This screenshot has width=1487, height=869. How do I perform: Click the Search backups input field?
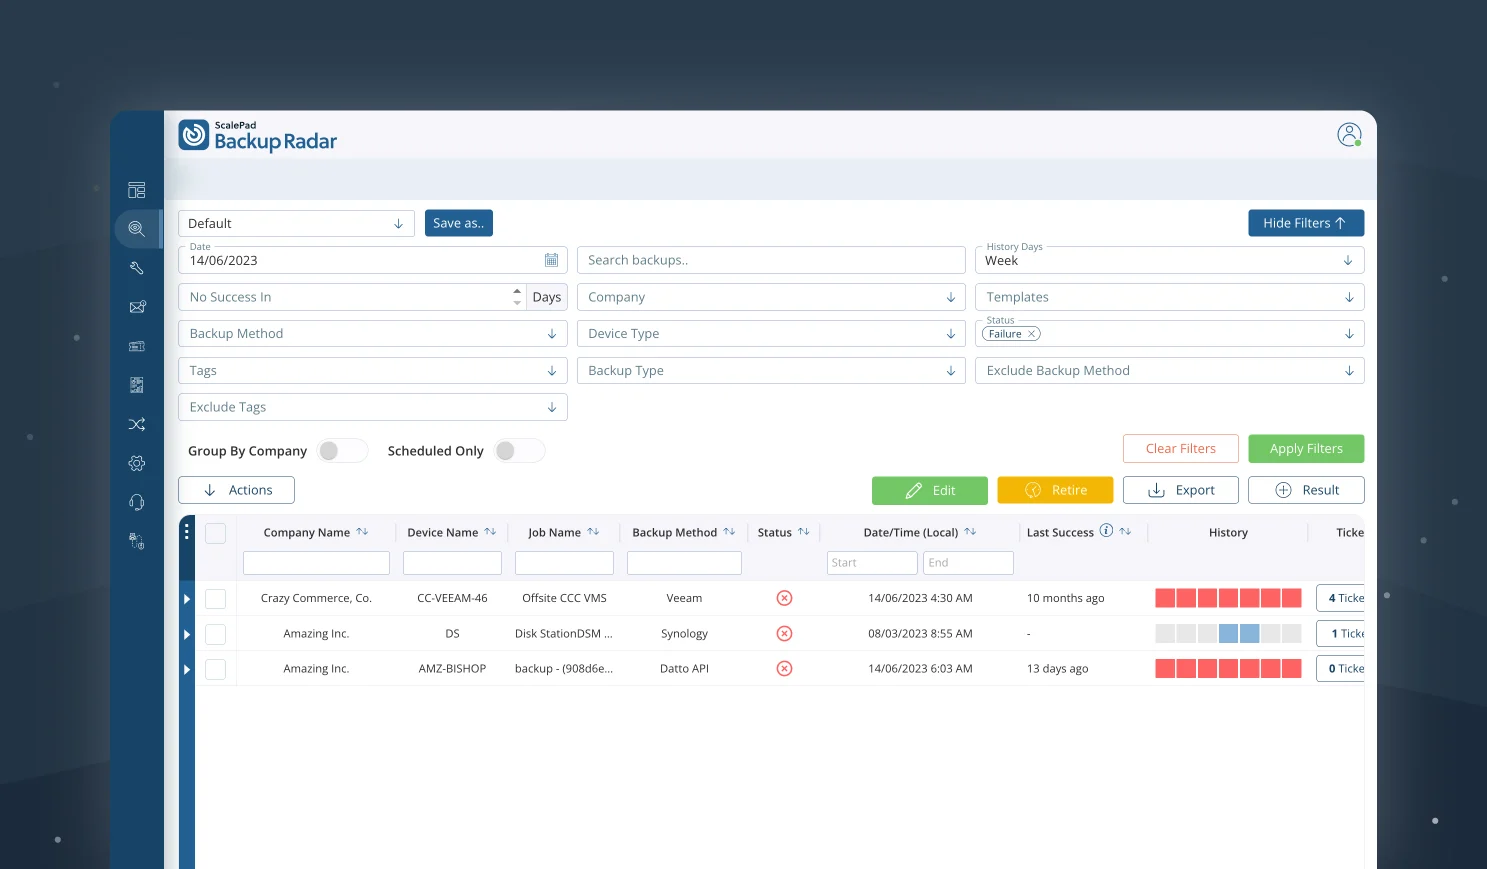(770, 259)
